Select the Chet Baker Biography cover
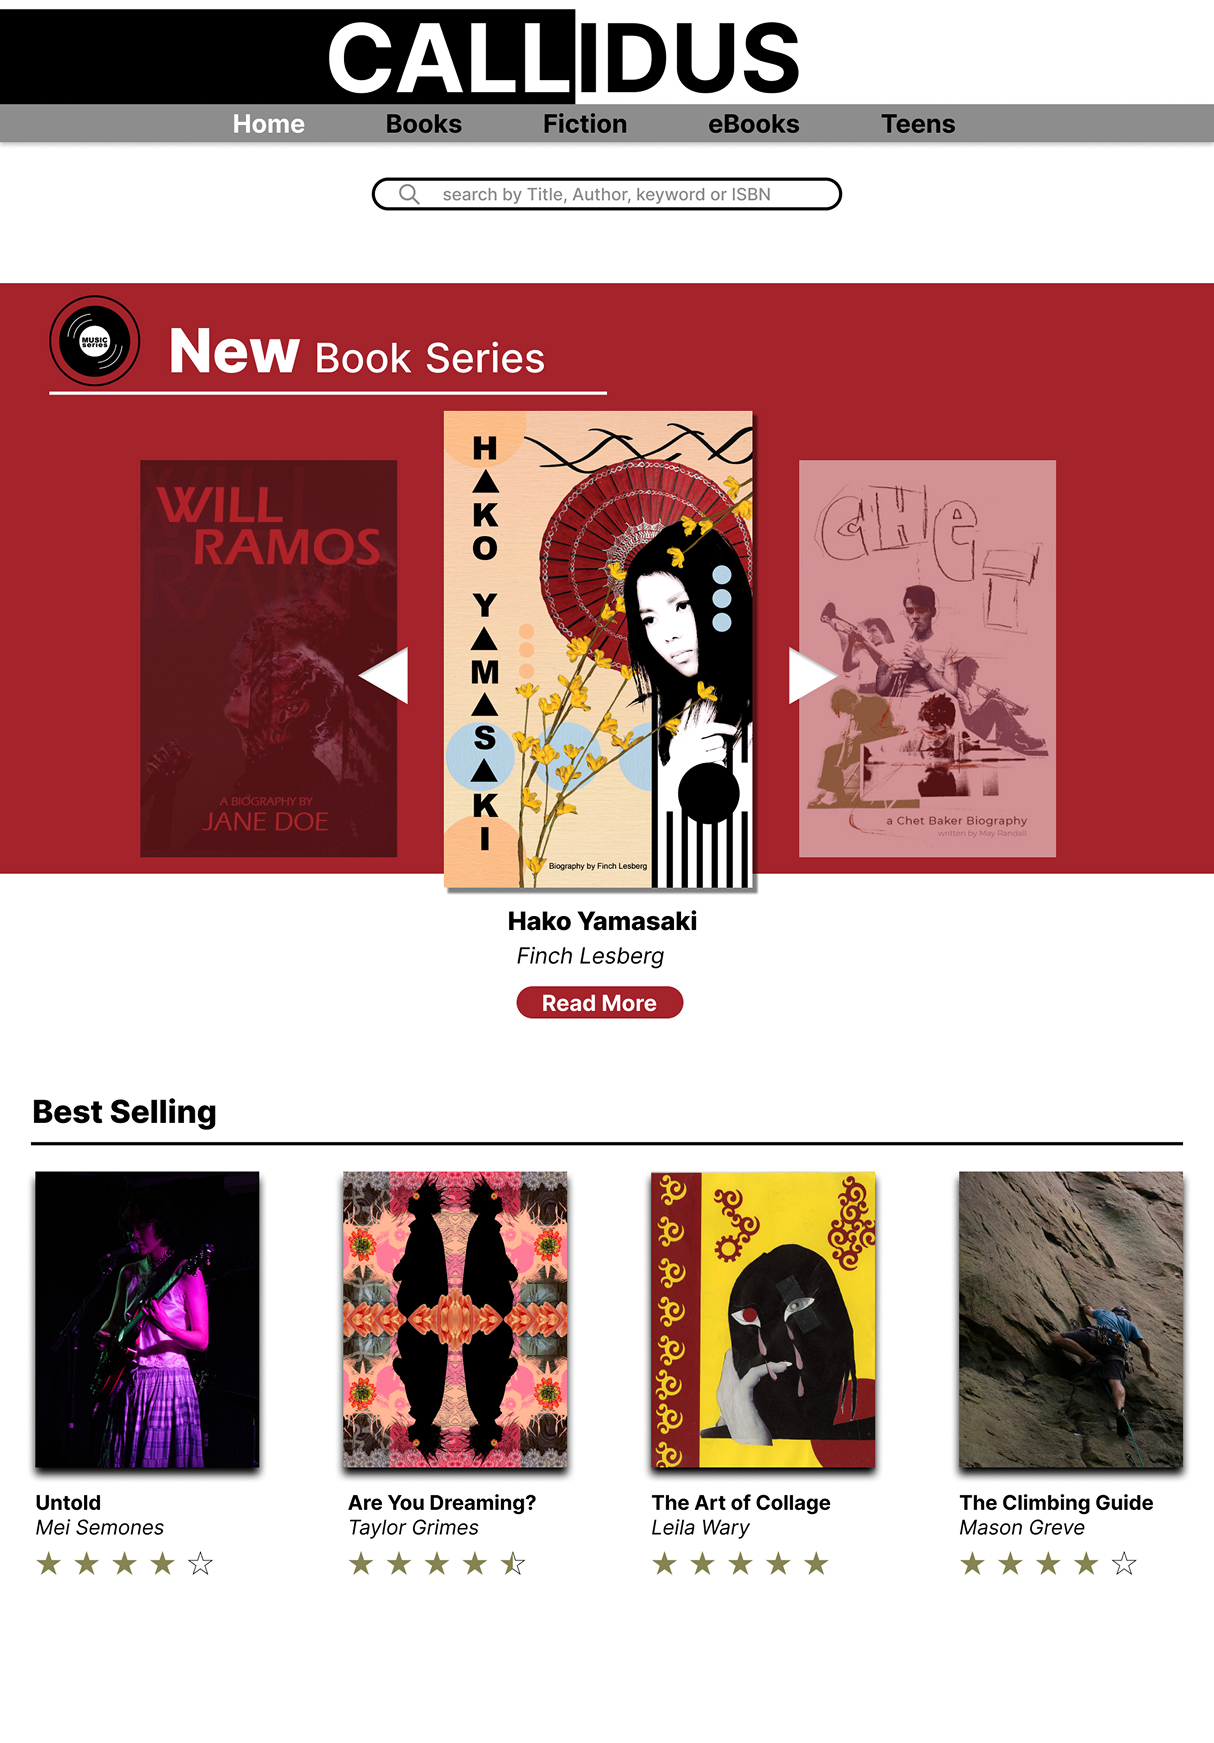Viewport: 1214px width, 1743px height. tap(927, 658)
